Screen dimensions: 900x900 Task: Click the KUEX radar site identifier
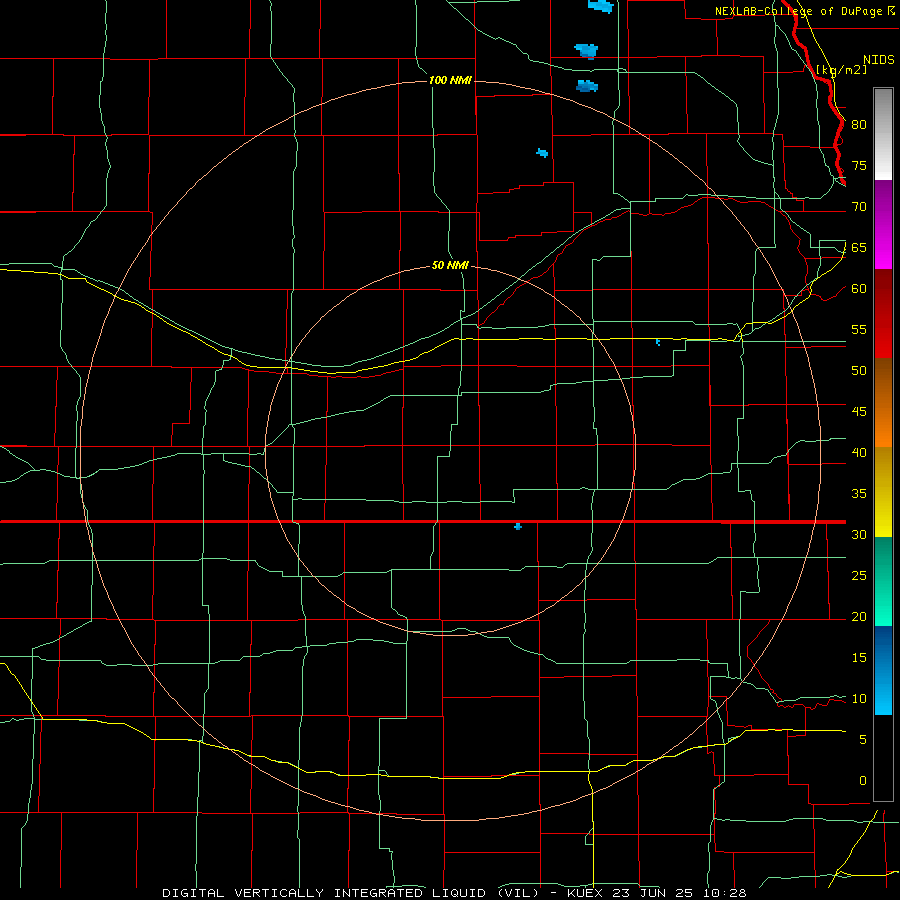pos(586,893)
